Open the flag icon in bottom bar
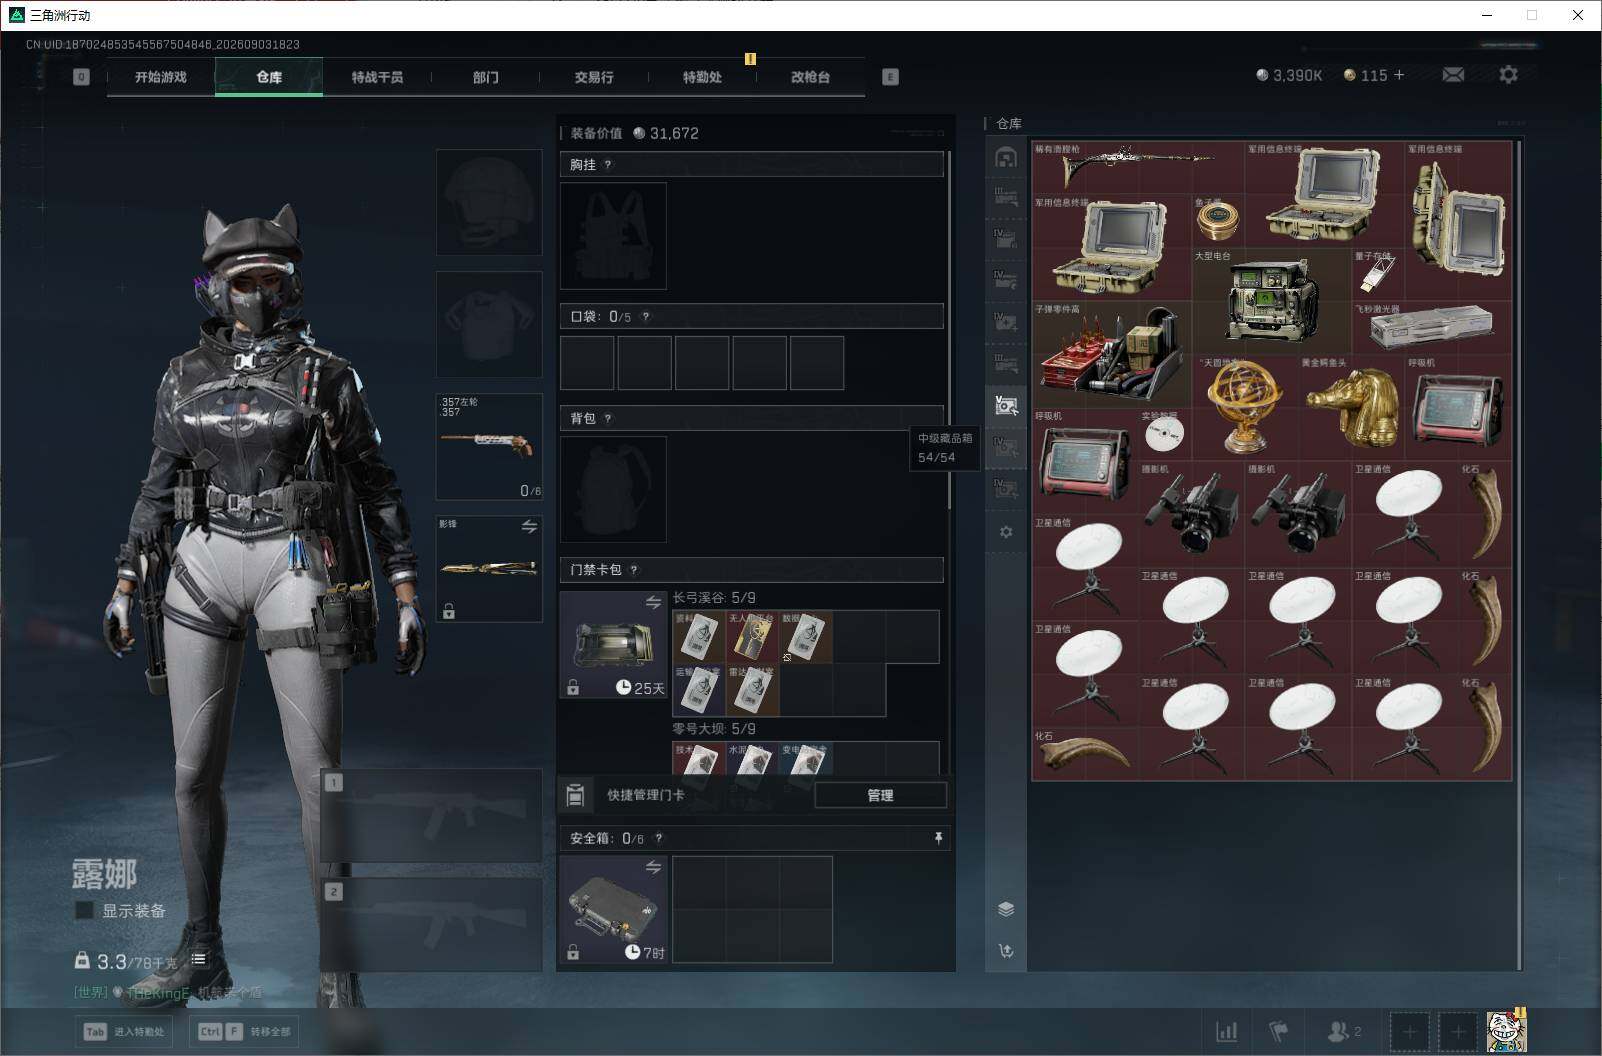1602x1056 pixels. tap(1279, 1031)
